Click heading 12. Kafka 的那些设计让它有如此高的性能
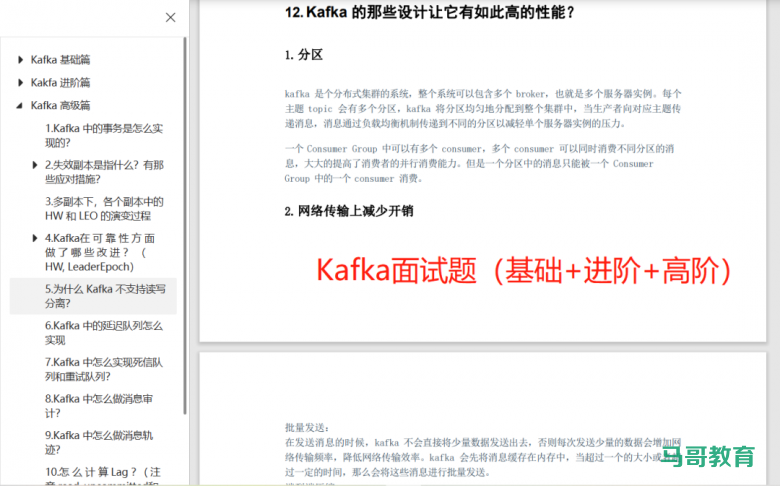This screenshot has height=486, width=780. coord(430,13)
